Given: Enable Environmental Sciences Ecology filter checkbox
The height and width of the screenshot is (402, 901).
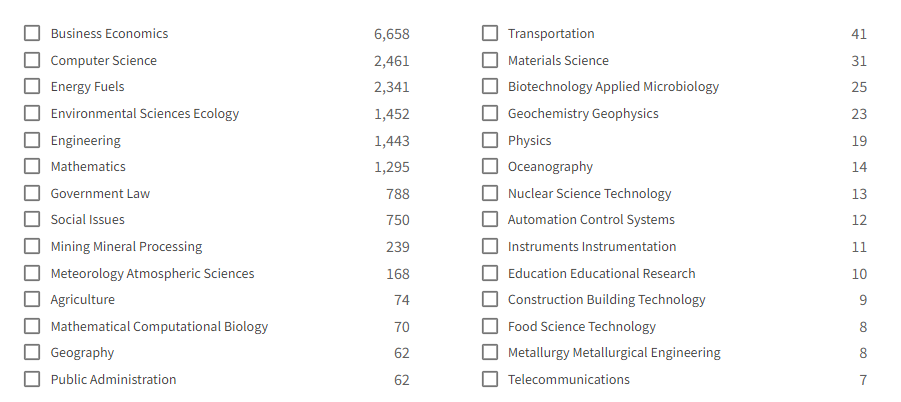Looking at the screenshot, I should pyautogui.click(x=32, y=113).
